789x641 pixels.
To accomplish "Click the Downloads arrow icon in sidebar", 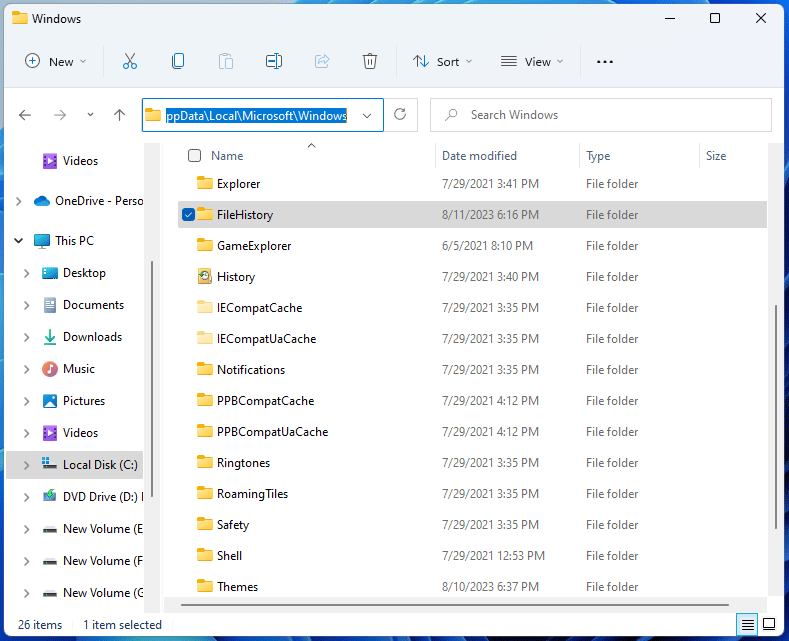I will coord(50,337).
